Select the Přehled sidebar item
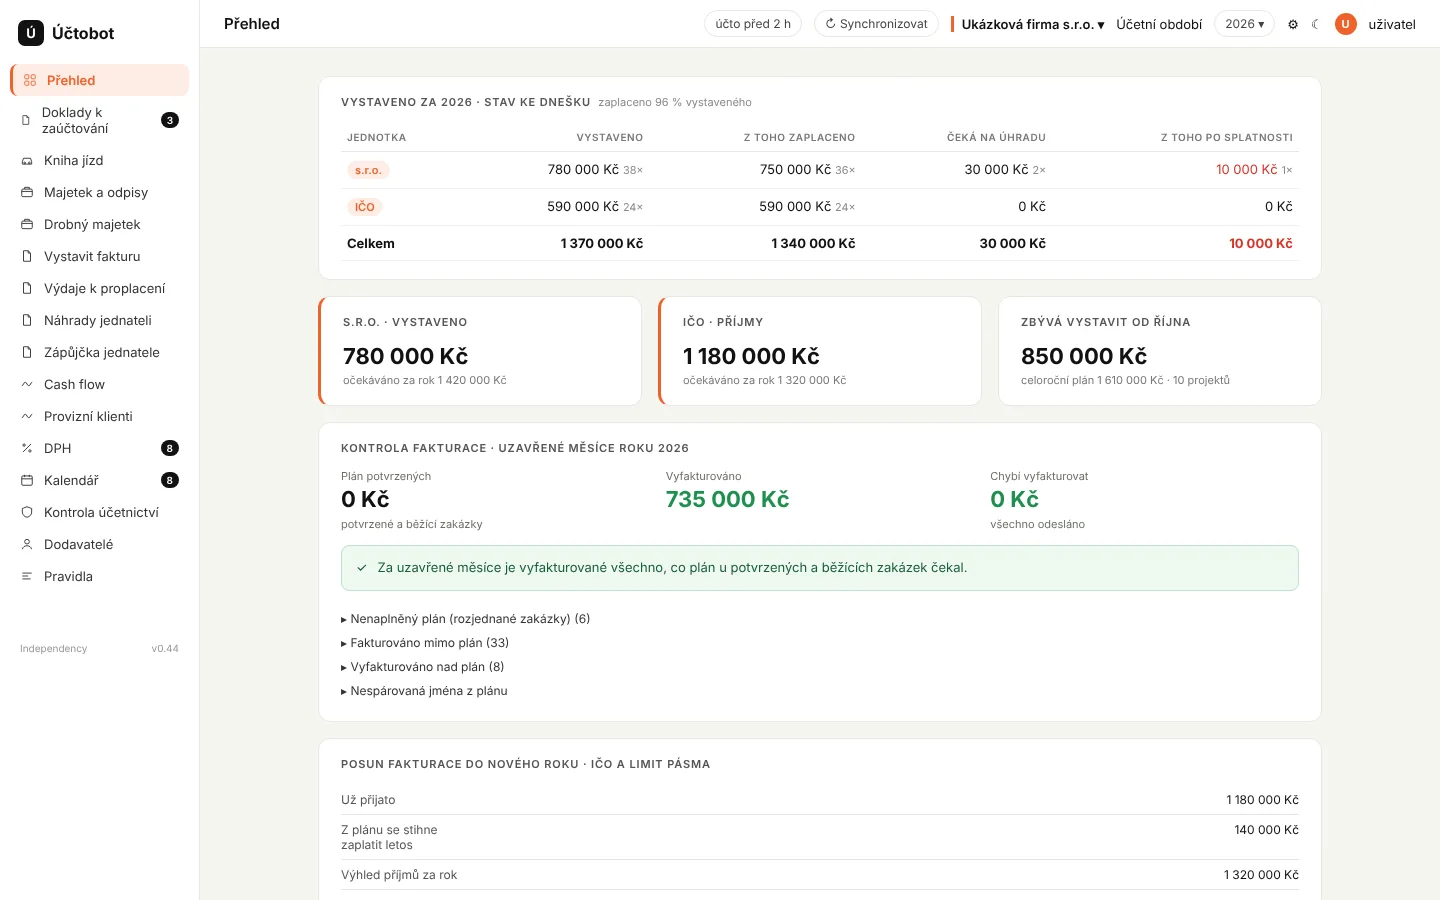This screenshot has width=1440, height=900. point(100,80)
